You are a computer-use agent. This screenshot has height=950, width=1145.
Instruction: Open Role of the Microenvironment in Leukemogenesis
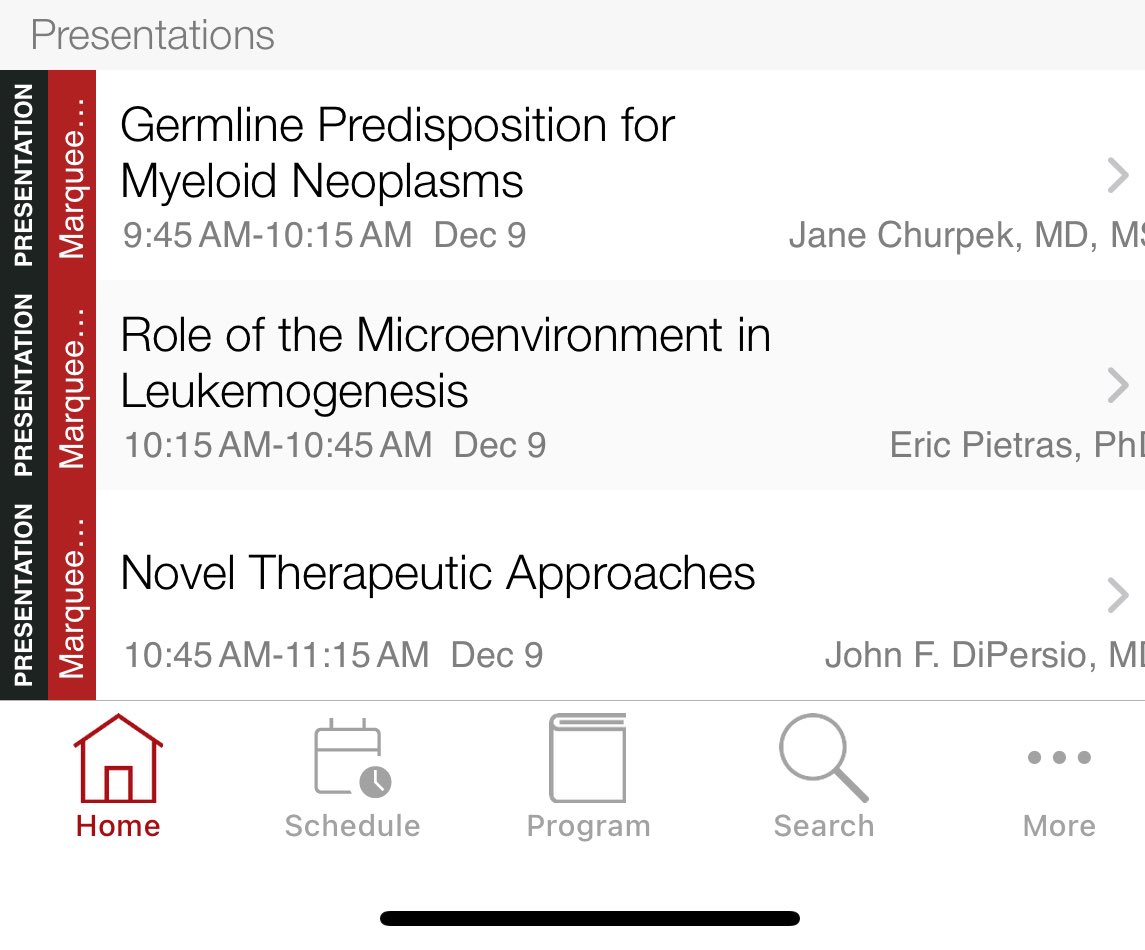tap(445, 363)
